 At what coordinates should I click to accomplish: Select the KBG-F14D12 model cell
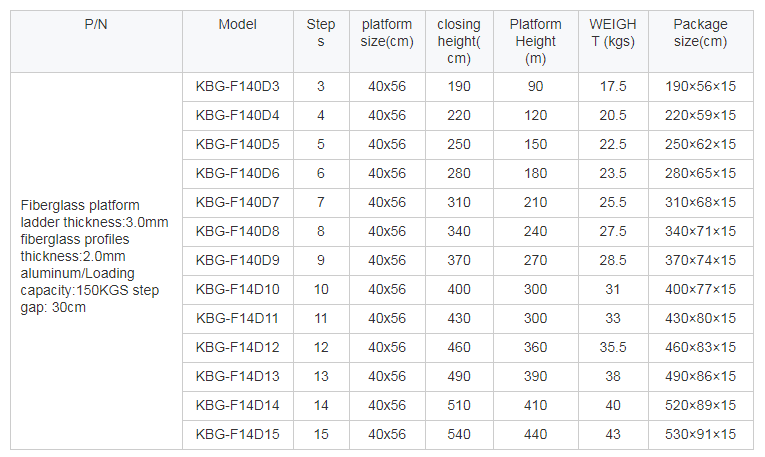[x=238, y=348]
